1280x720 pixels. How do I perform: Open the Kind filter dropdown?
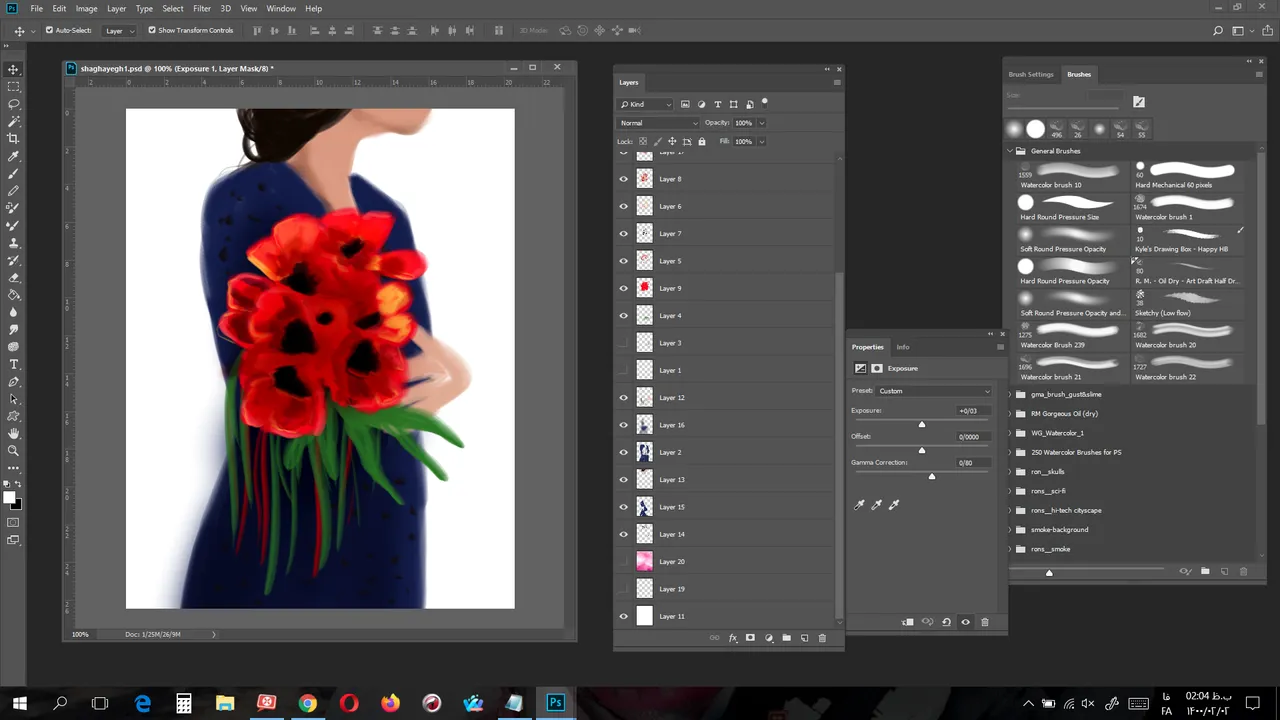(646, 104)
